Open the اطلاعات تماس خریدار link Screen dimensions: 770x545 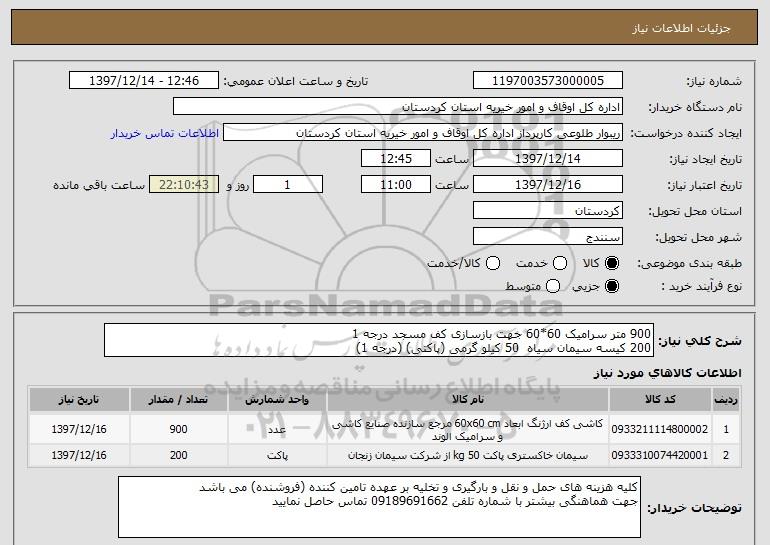click(165, 133)
